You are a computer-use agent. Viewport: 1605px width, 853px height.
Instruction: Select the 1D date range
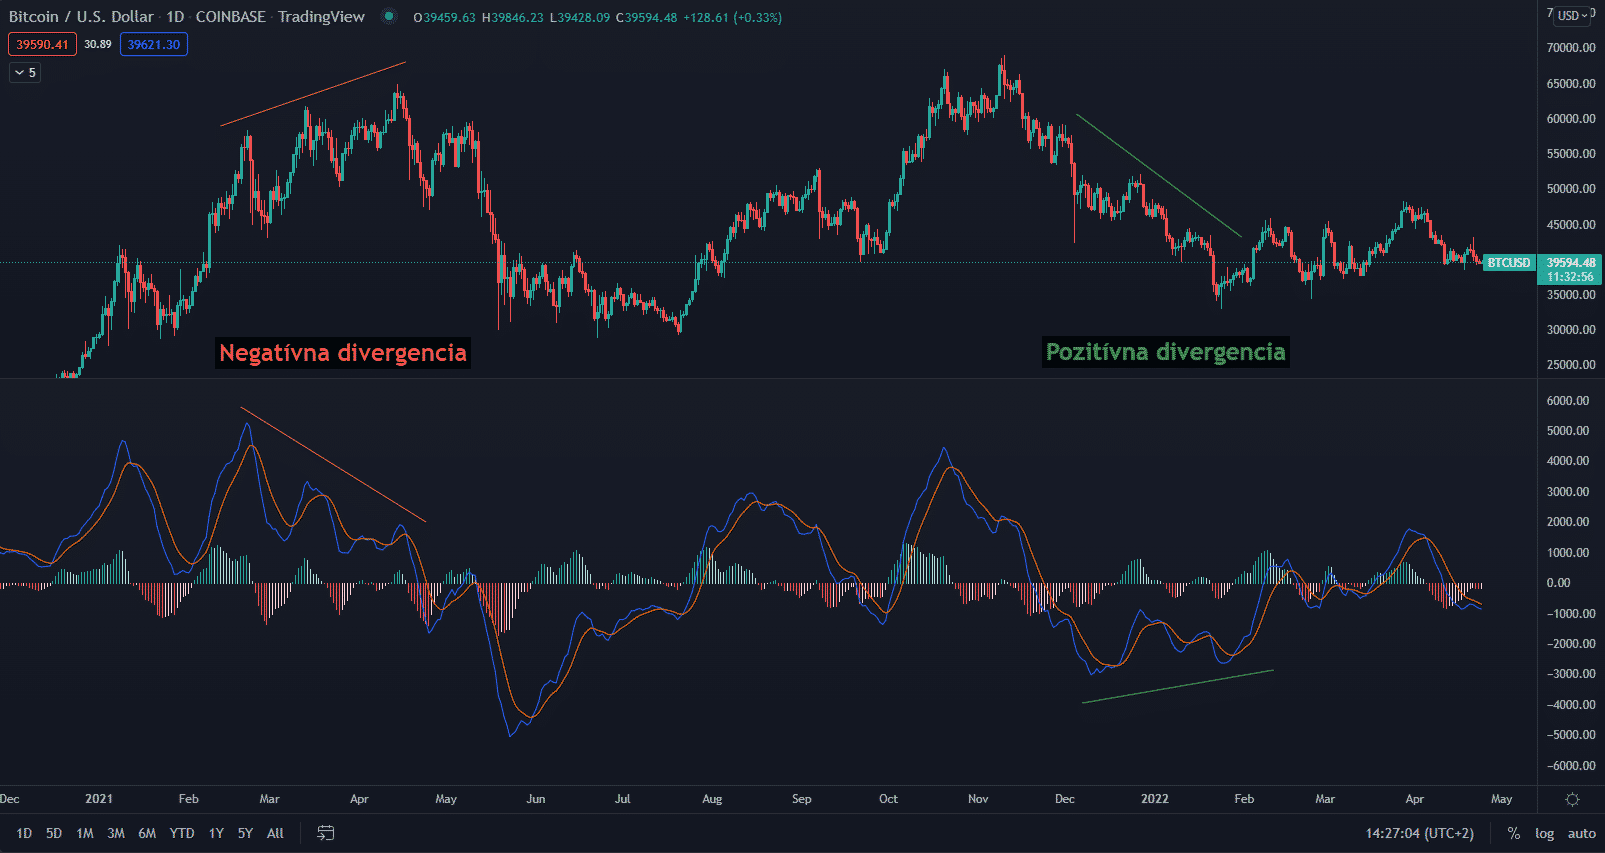click(24, 833)
